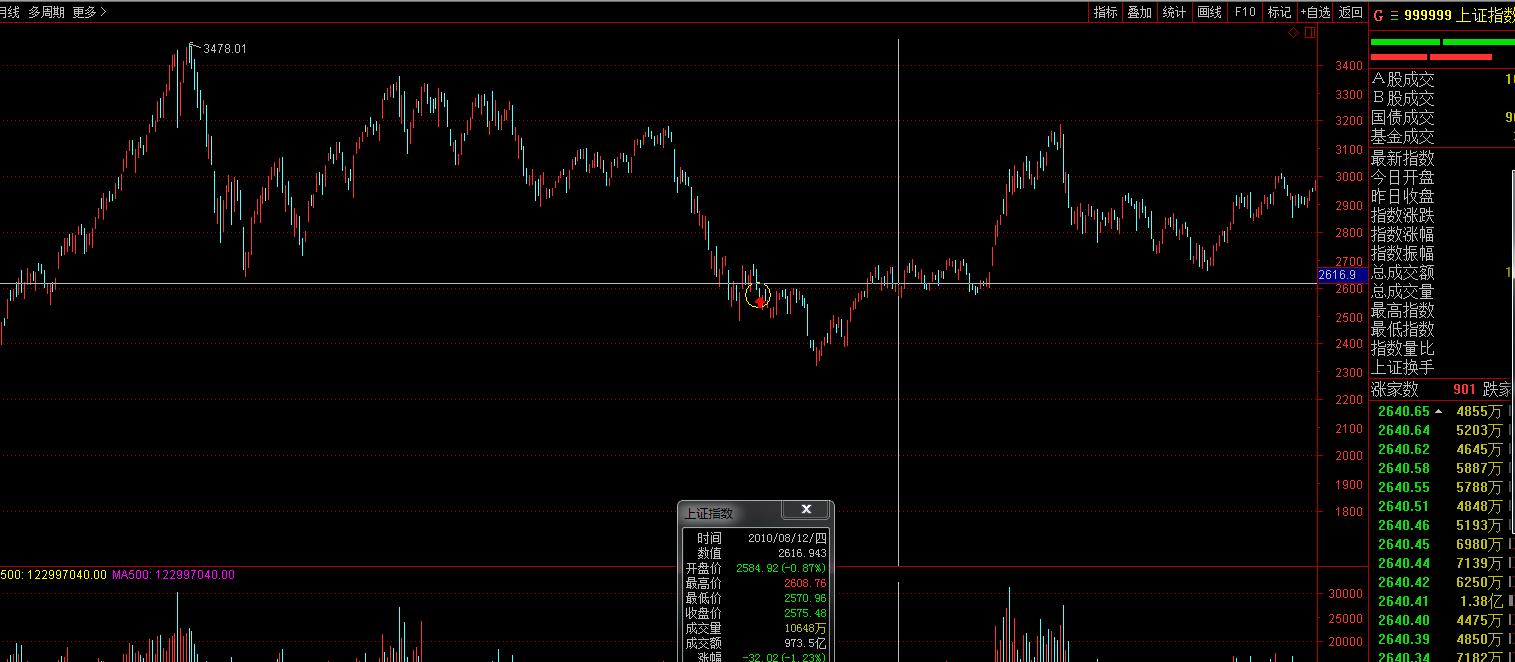Image resolution: width=1515 pixels, height=662 pixels.
Task: Select the 画线 drawing tool button
Action: pyautogui.click(x=1209, y=12)
